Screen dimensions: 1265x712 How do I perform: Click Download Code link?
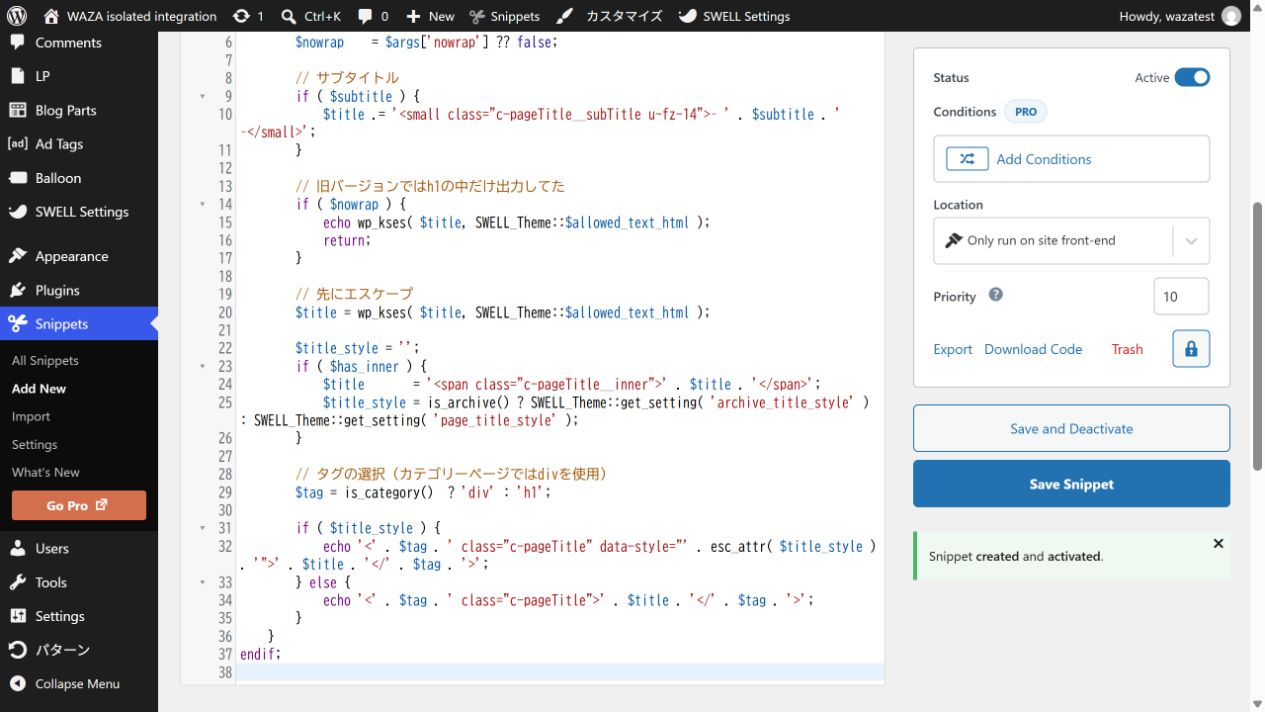[1033, 349]
